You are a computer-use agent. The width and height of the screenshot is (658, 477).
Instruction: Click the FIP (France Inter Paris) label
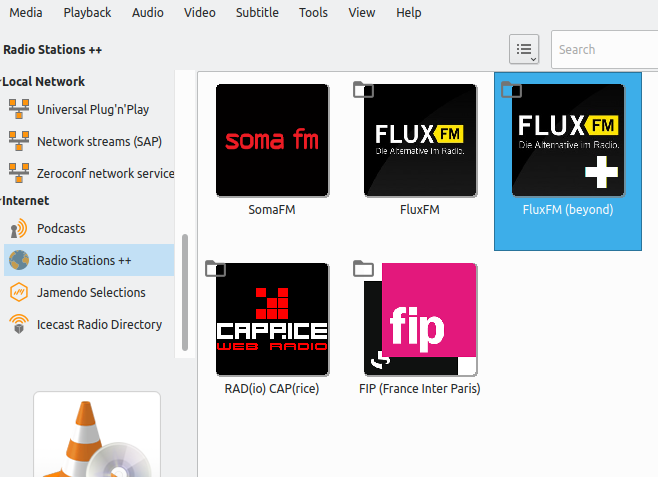pos(420,388)
